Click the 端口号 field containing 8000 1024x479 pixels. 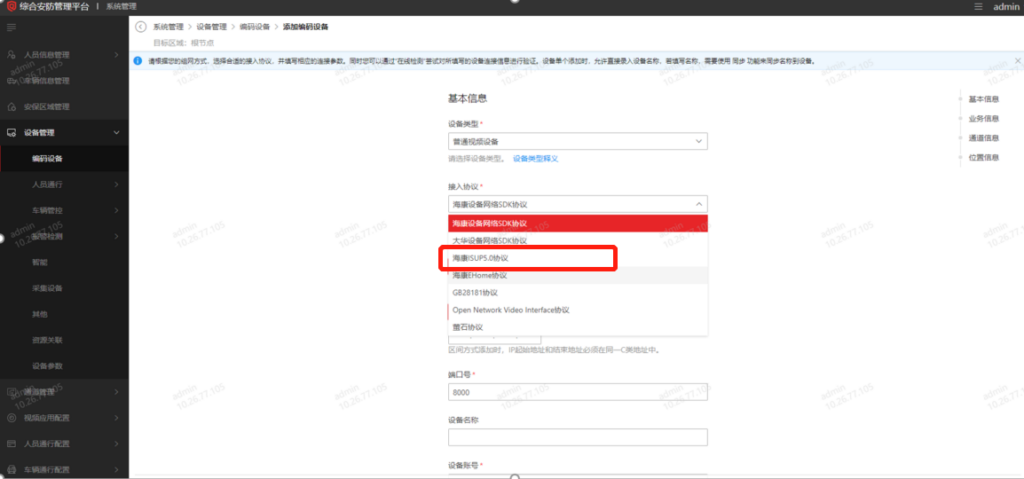(578, 393)
